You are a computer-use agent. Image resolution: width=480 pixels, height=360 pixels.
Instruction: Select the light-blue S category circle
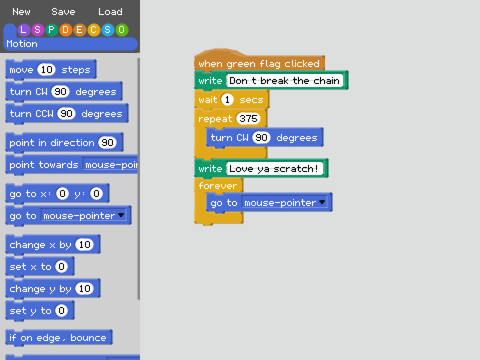[107, 30]
